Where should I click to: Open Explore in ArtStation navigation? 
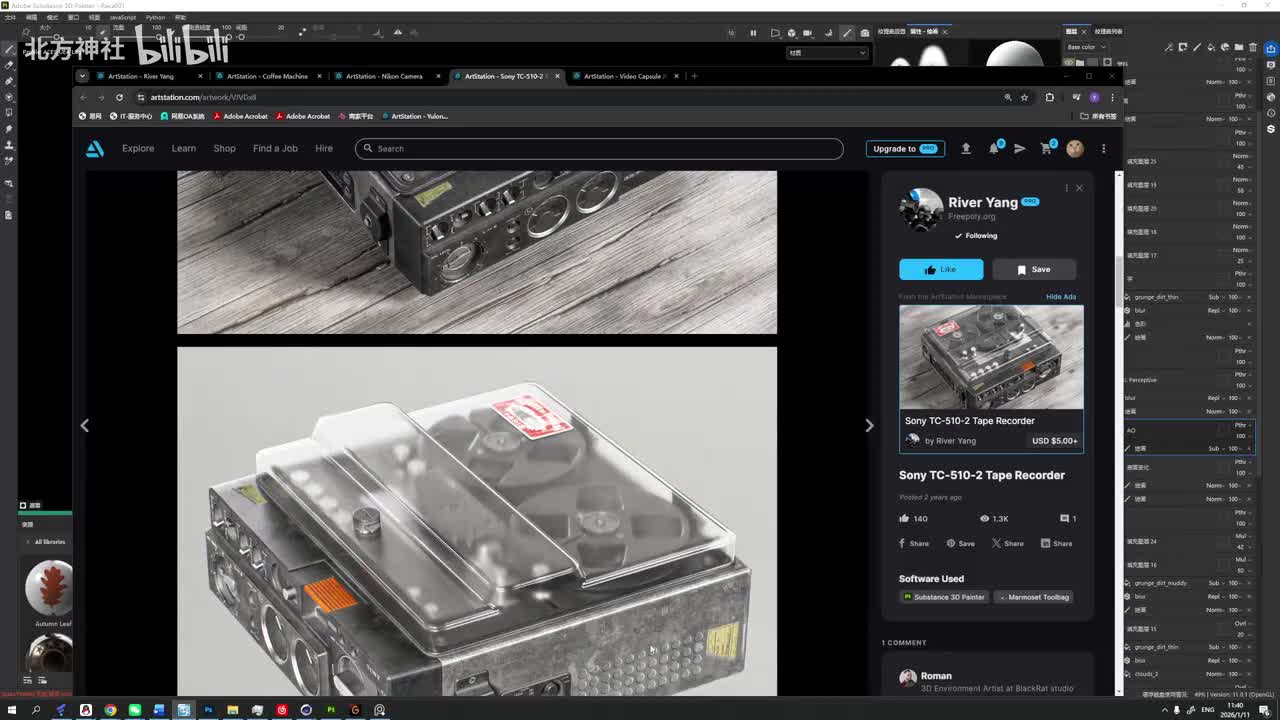(138, 149)
